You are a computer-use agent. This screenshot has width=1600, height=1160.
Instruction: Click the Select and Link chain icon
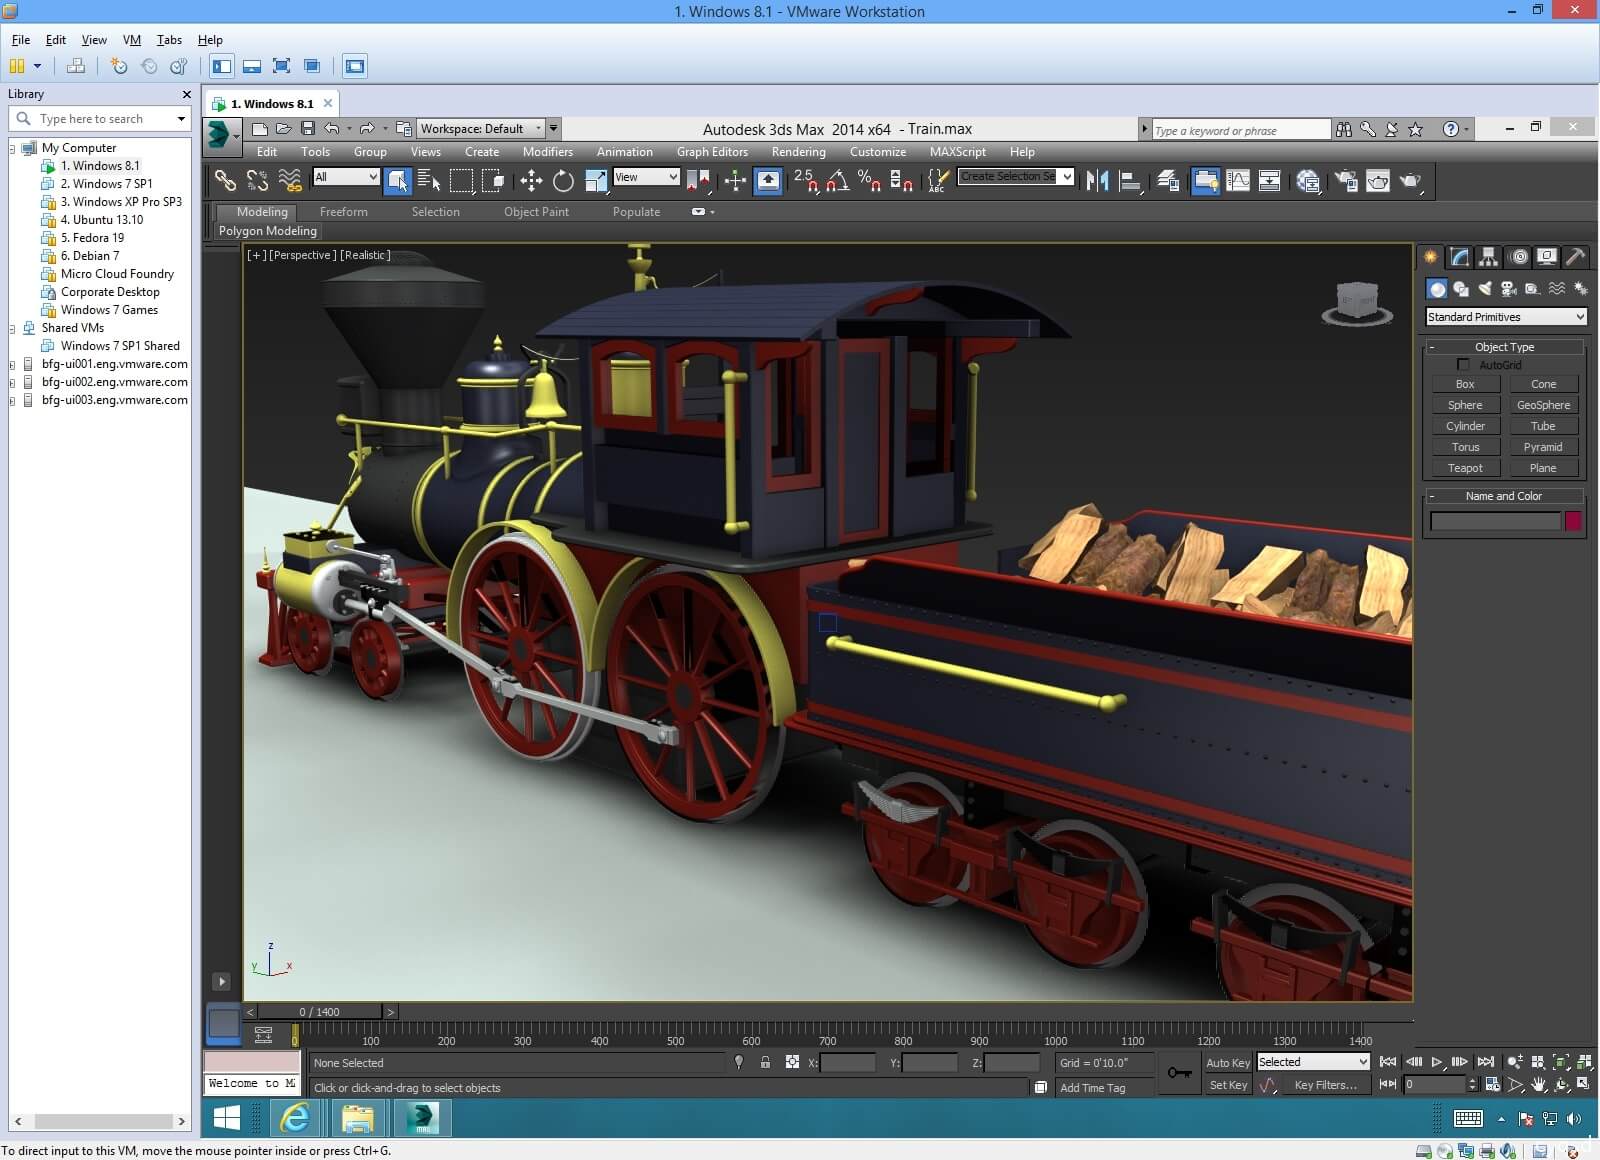pyautogui.click(x=226, y=181)
